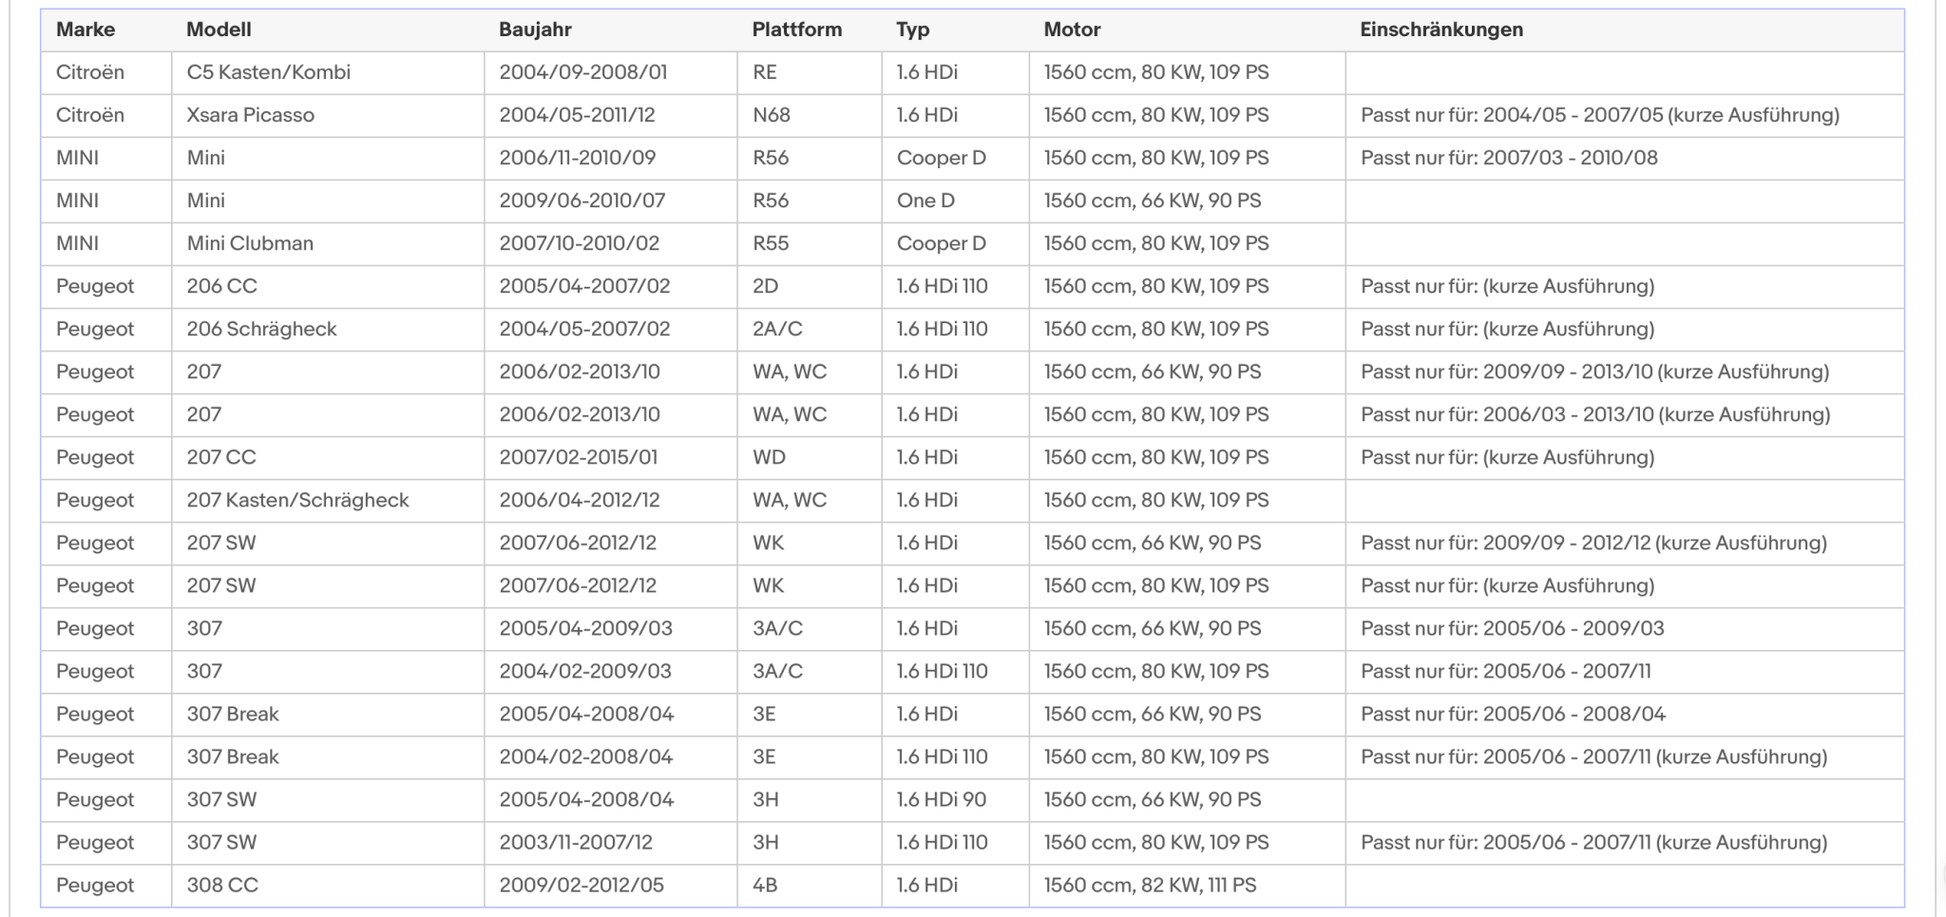Click the One D type cell
Image resolution: width=1946 pixels, height=917 pixels.
925,201
